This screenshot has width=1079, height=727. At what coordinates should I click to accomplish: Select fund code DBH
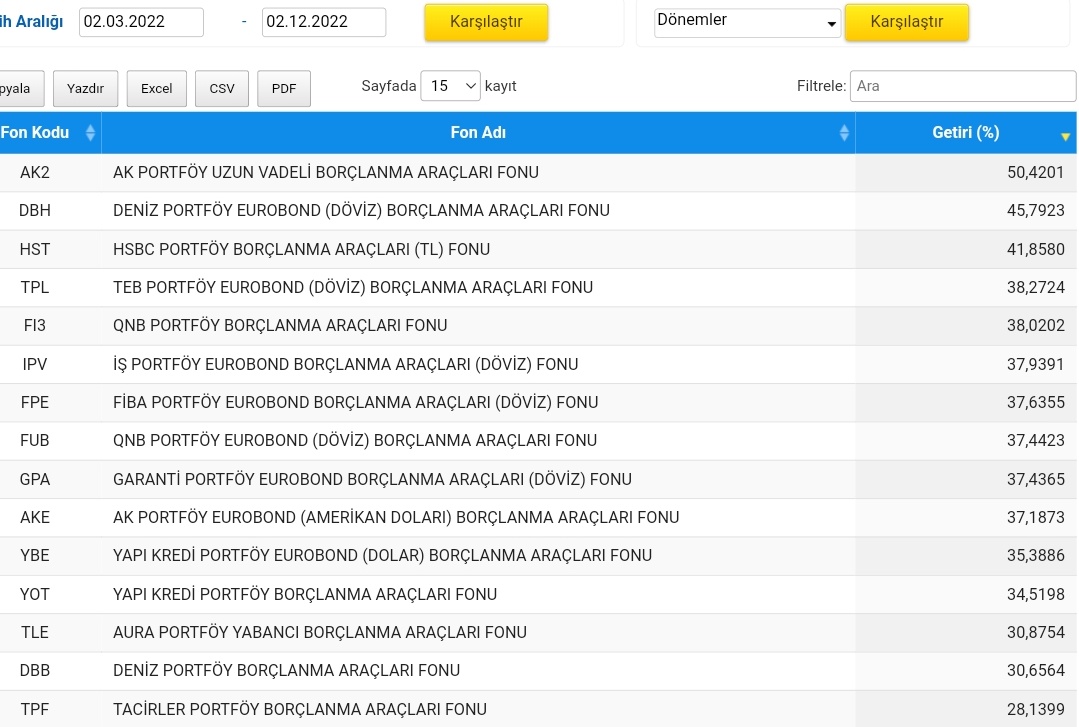34,211
